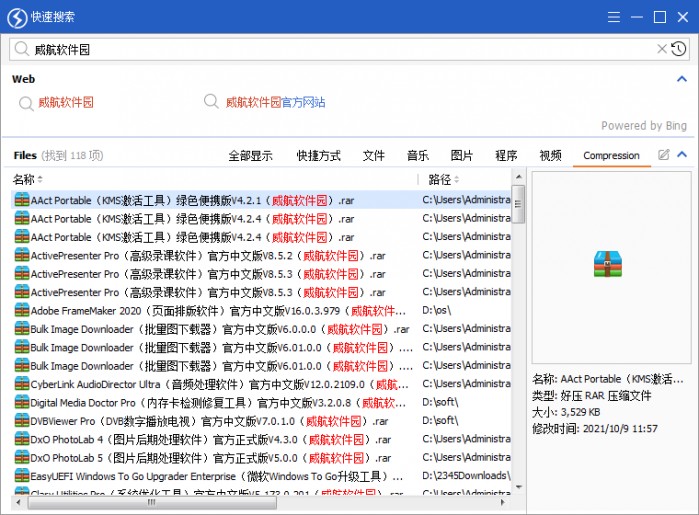Click RAR icon of ActivePresenter Pro V8.5.2
Viewport: 699px width, 515px height.
point(22,255)
